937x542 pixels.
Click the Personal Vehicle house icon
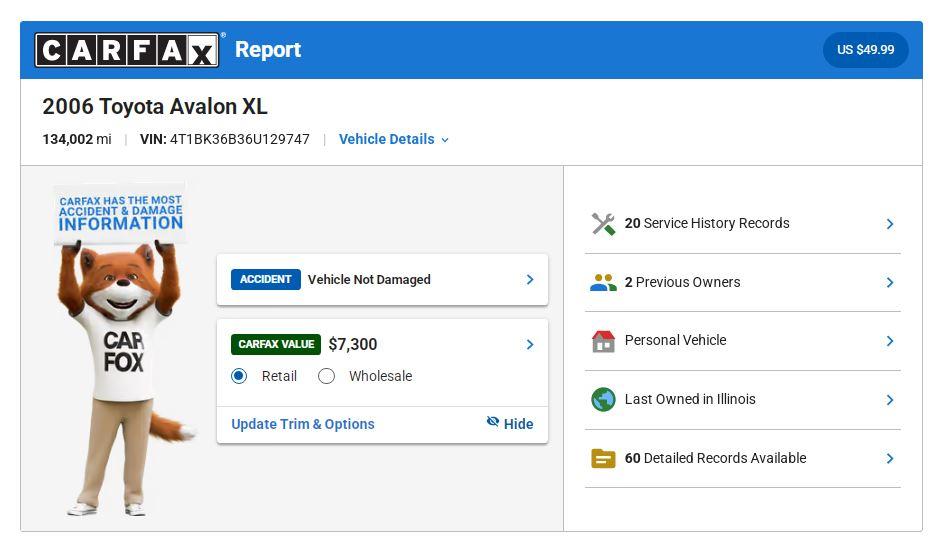tap(603, 341)
